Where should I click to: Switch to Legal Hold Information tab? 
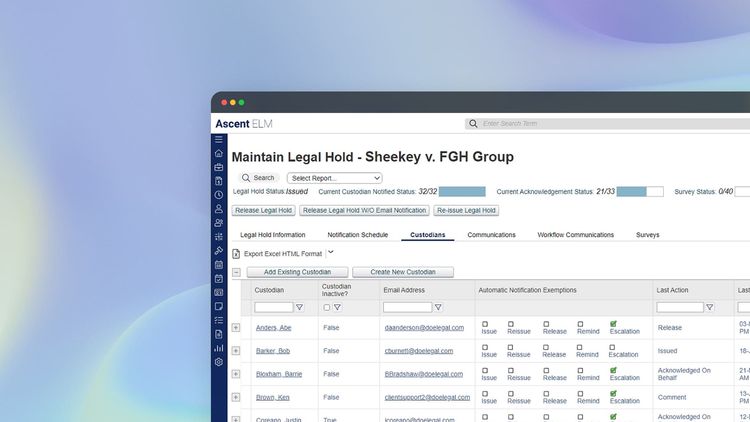click(x=273, y=235)
